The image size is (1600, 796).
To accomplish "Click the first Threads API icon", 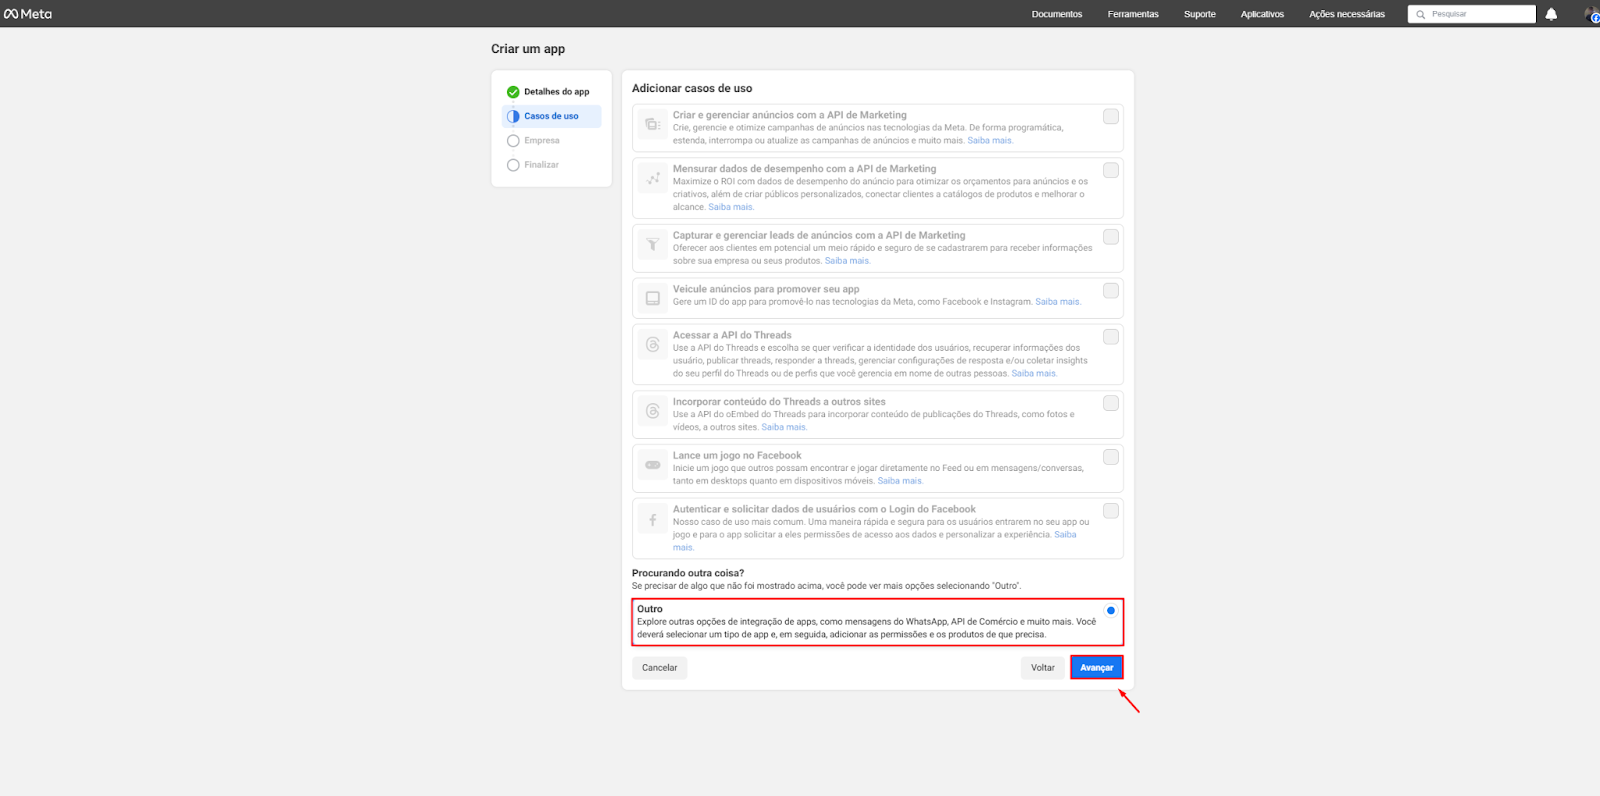I will pyautogui.click(x=653, y=345).
